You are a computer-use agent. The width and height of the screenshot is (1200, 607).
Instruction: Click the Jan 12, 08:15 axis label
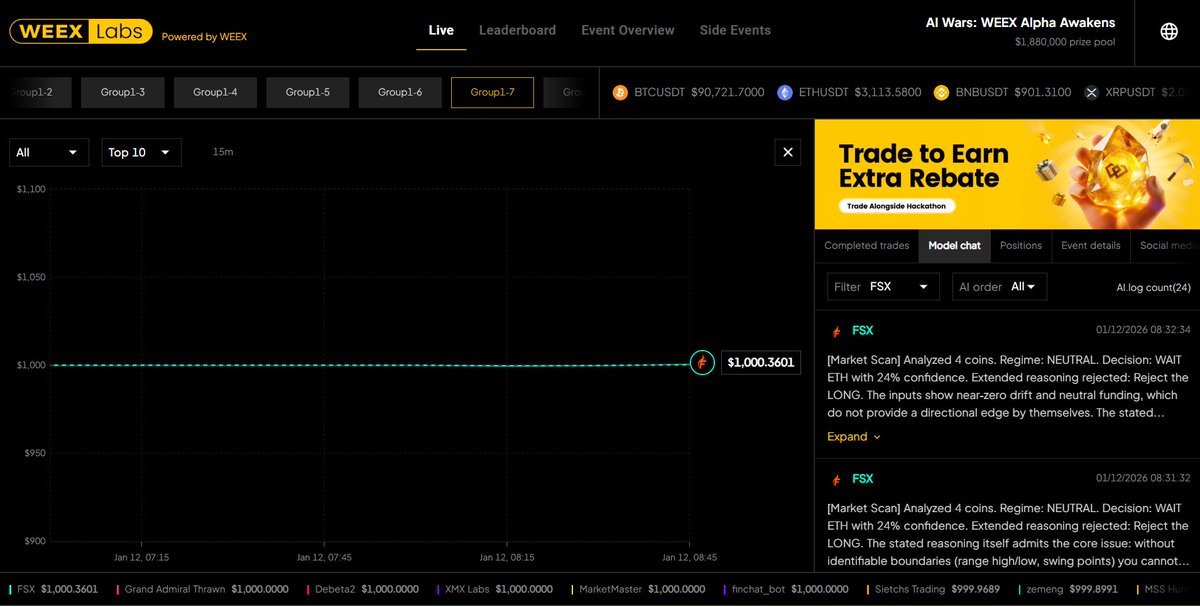click(x=507, y=557)
